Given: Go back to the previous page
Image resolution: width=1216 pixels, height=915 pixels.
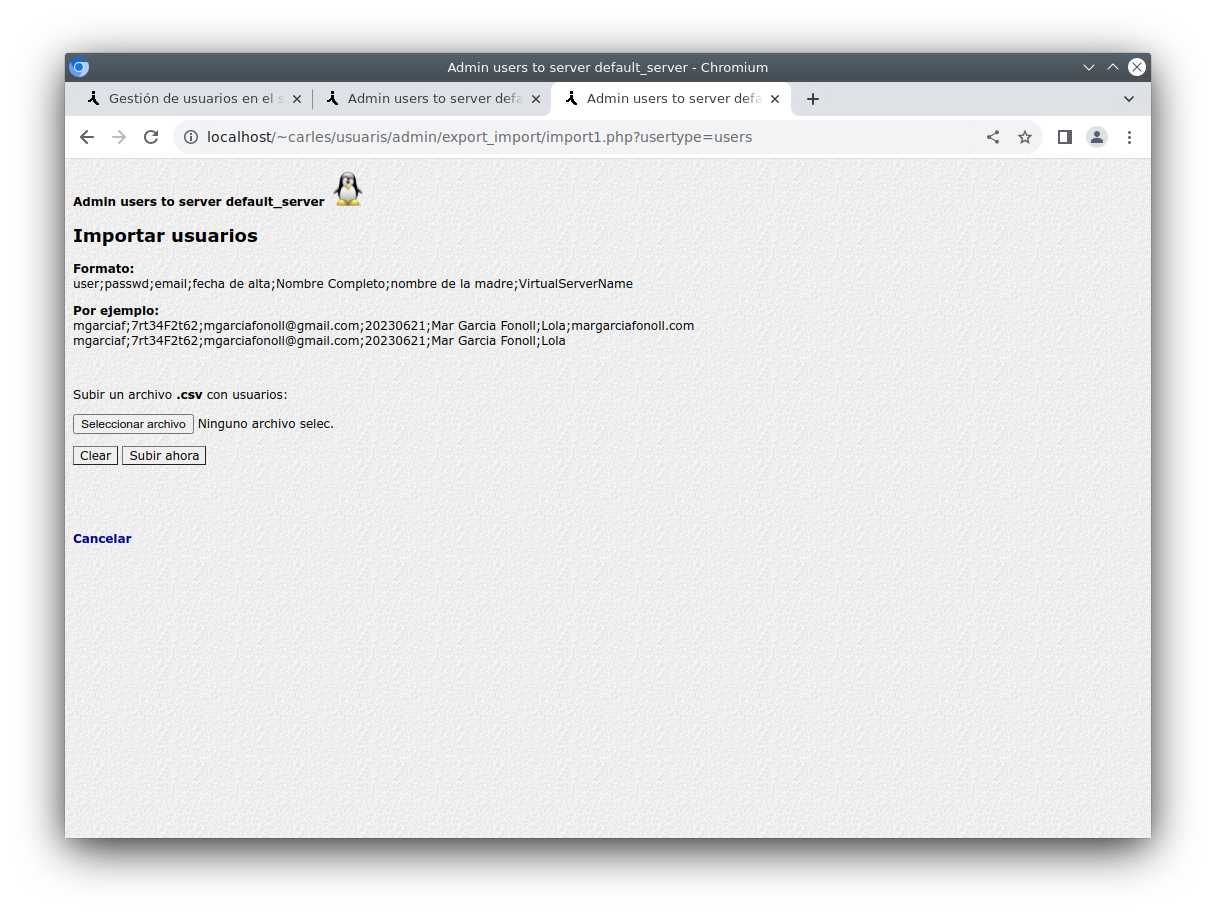Looking at the screenshot, I should pos(87,137).
